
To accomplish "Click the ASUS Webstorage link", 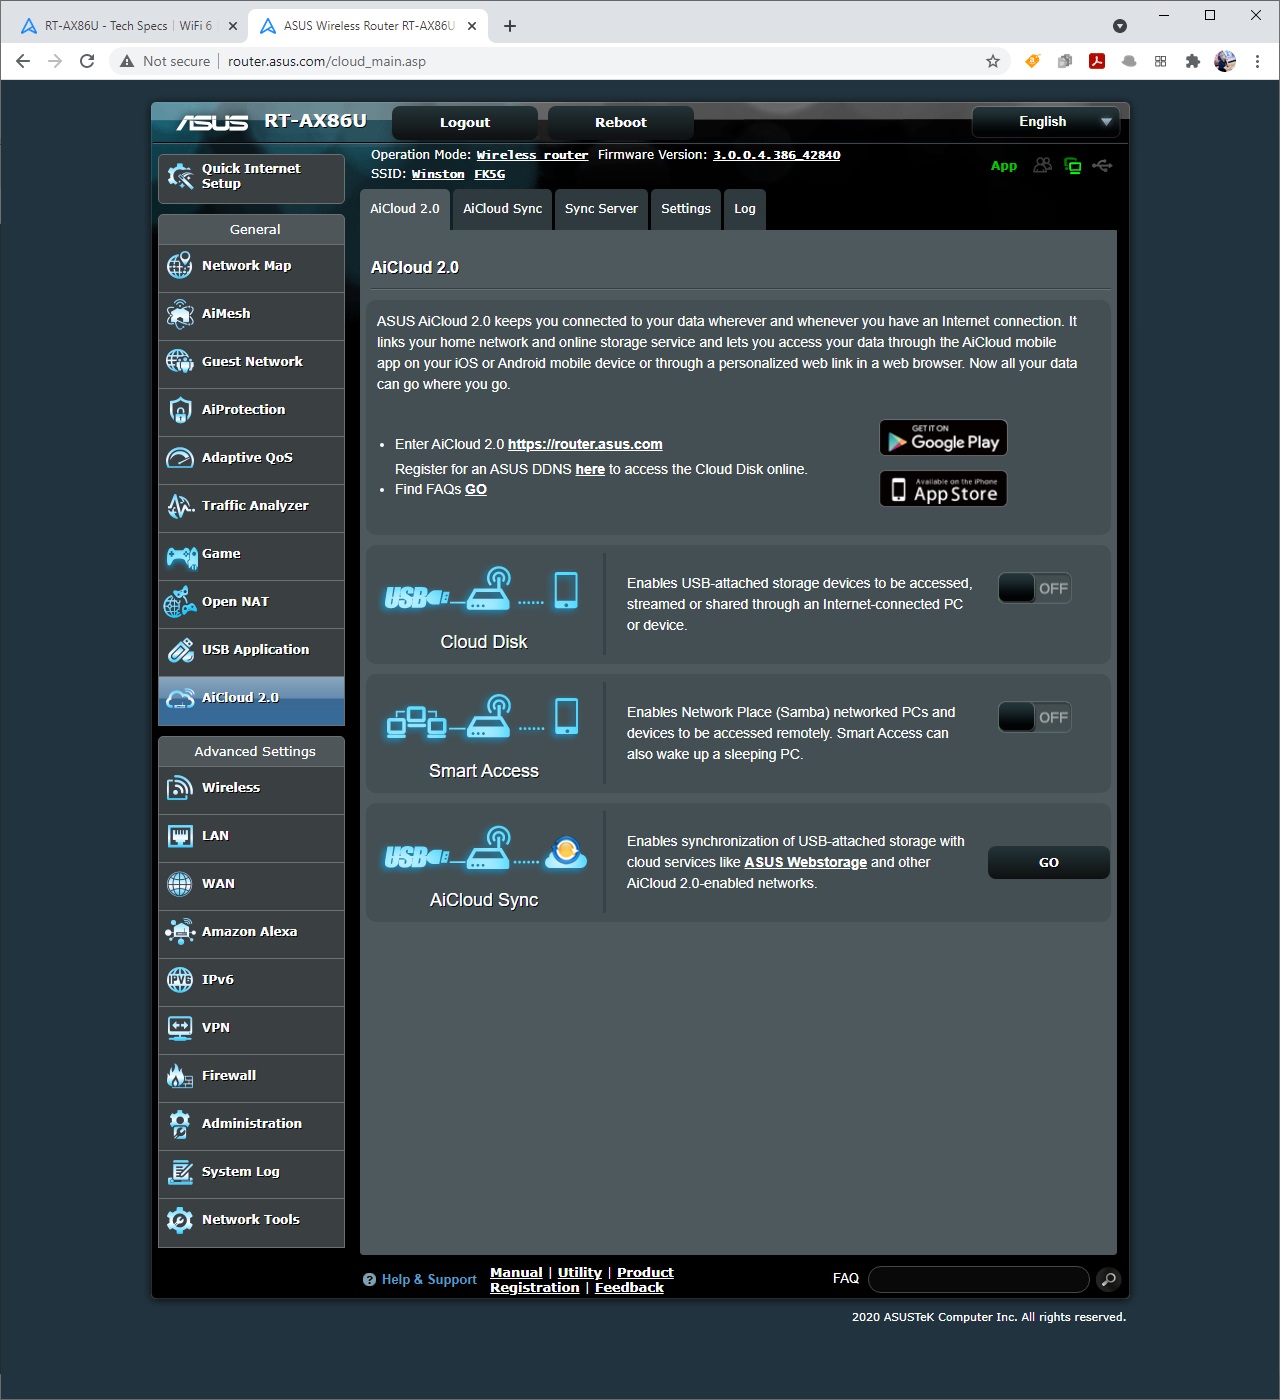I will 805,862.
